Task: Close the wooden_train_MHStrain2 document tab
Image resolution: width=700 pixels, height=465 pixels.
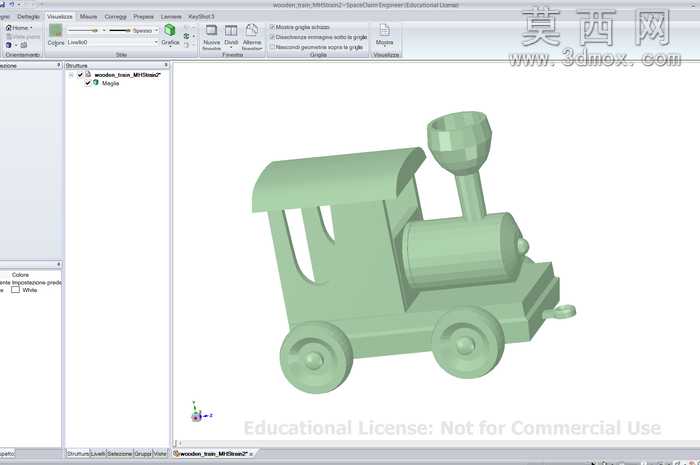Action: pyautogui.click(x=251, y=454)
